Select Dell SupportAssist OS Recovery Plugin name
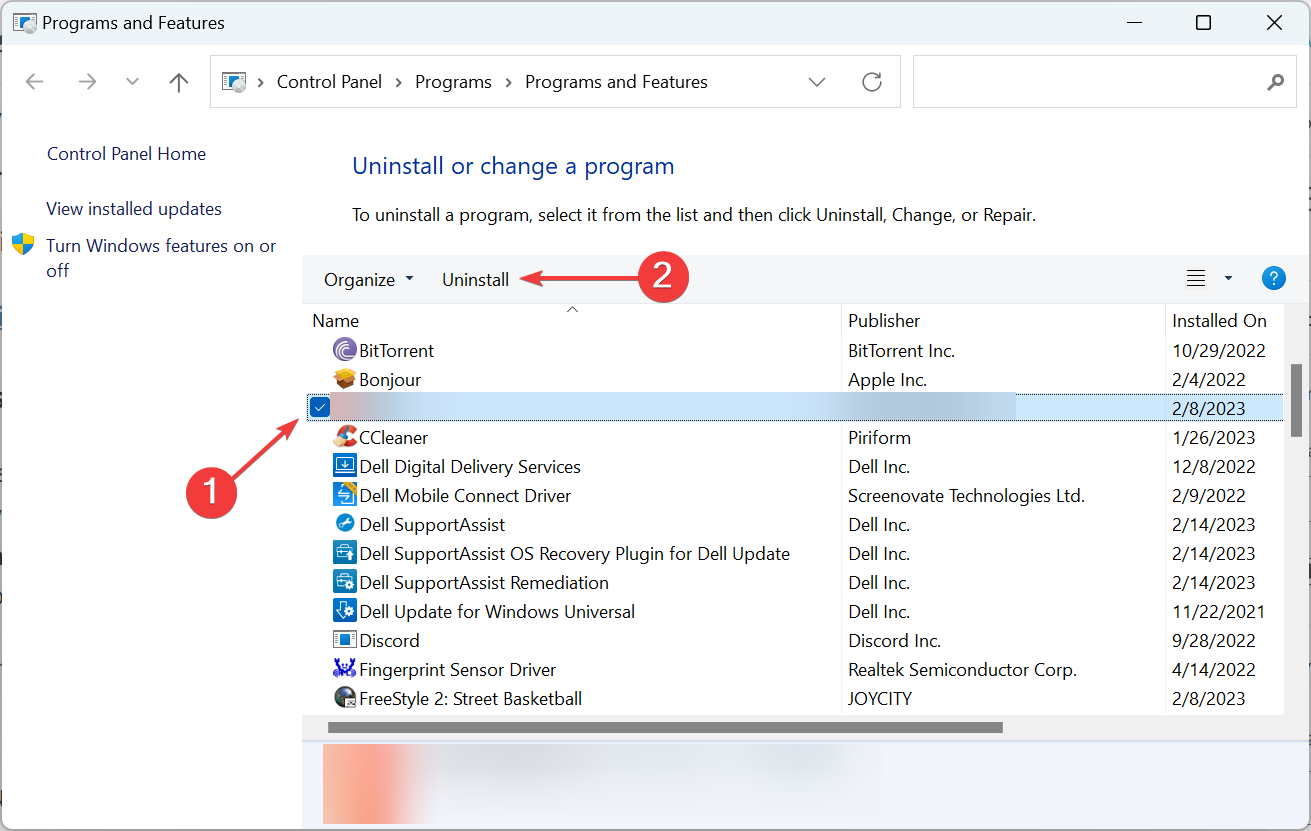This screenshot has height=831, width=1311. point(575,554)
